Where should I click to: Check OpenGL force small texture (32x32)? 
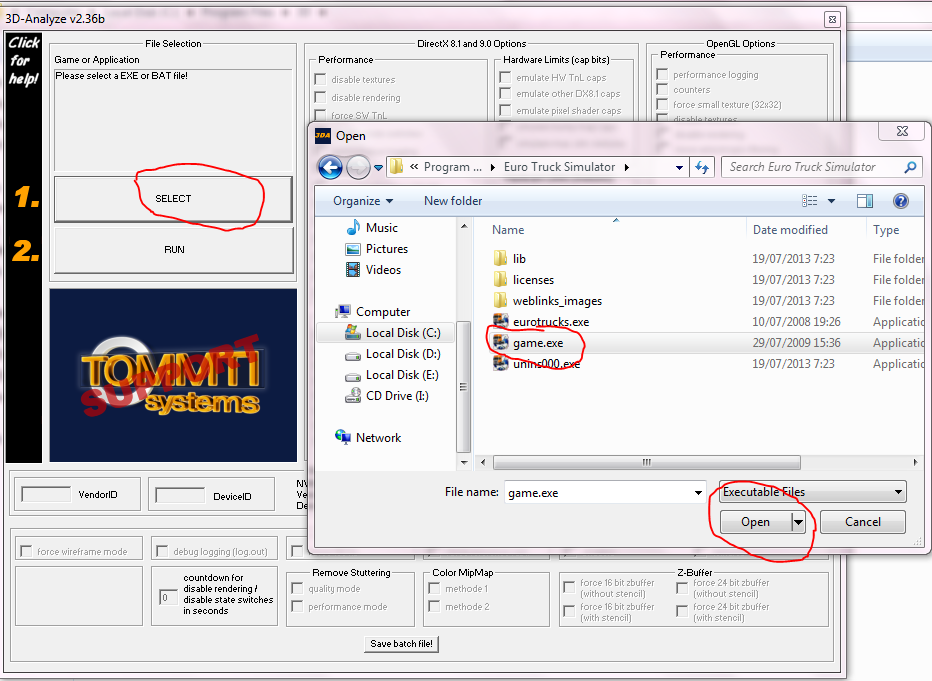click(x=662, y=104)
